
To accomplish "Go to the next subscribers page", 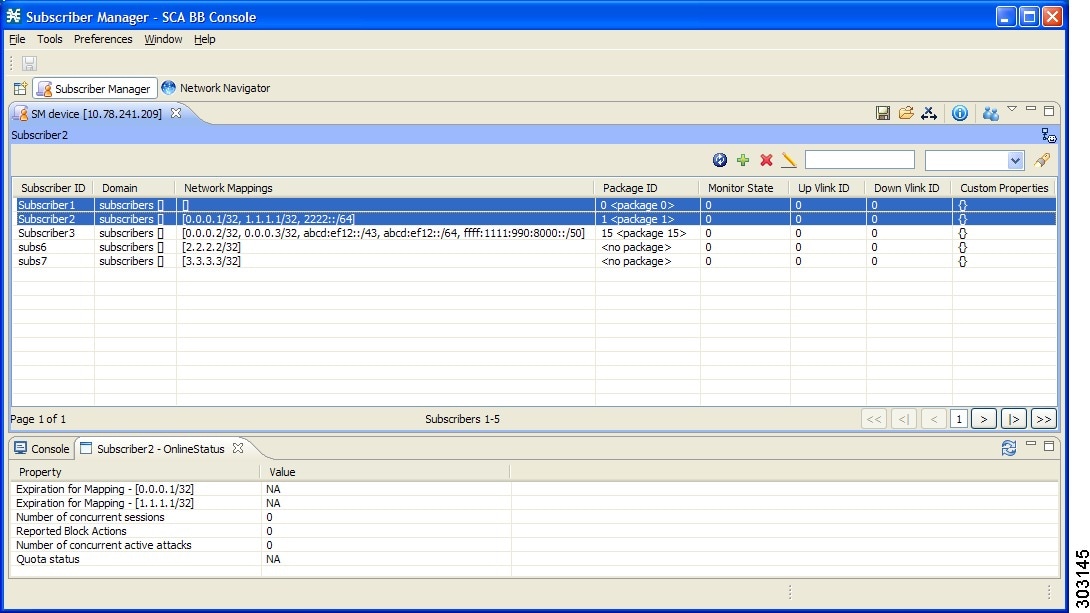I will coord(984,418).
